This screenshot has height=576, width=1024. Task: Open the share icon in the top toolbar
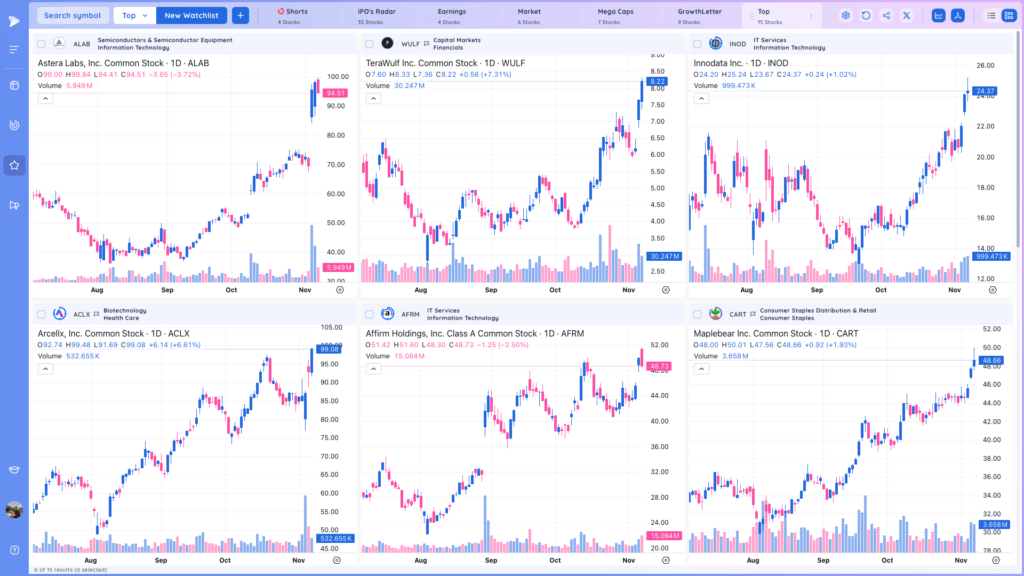click(886, 15)
